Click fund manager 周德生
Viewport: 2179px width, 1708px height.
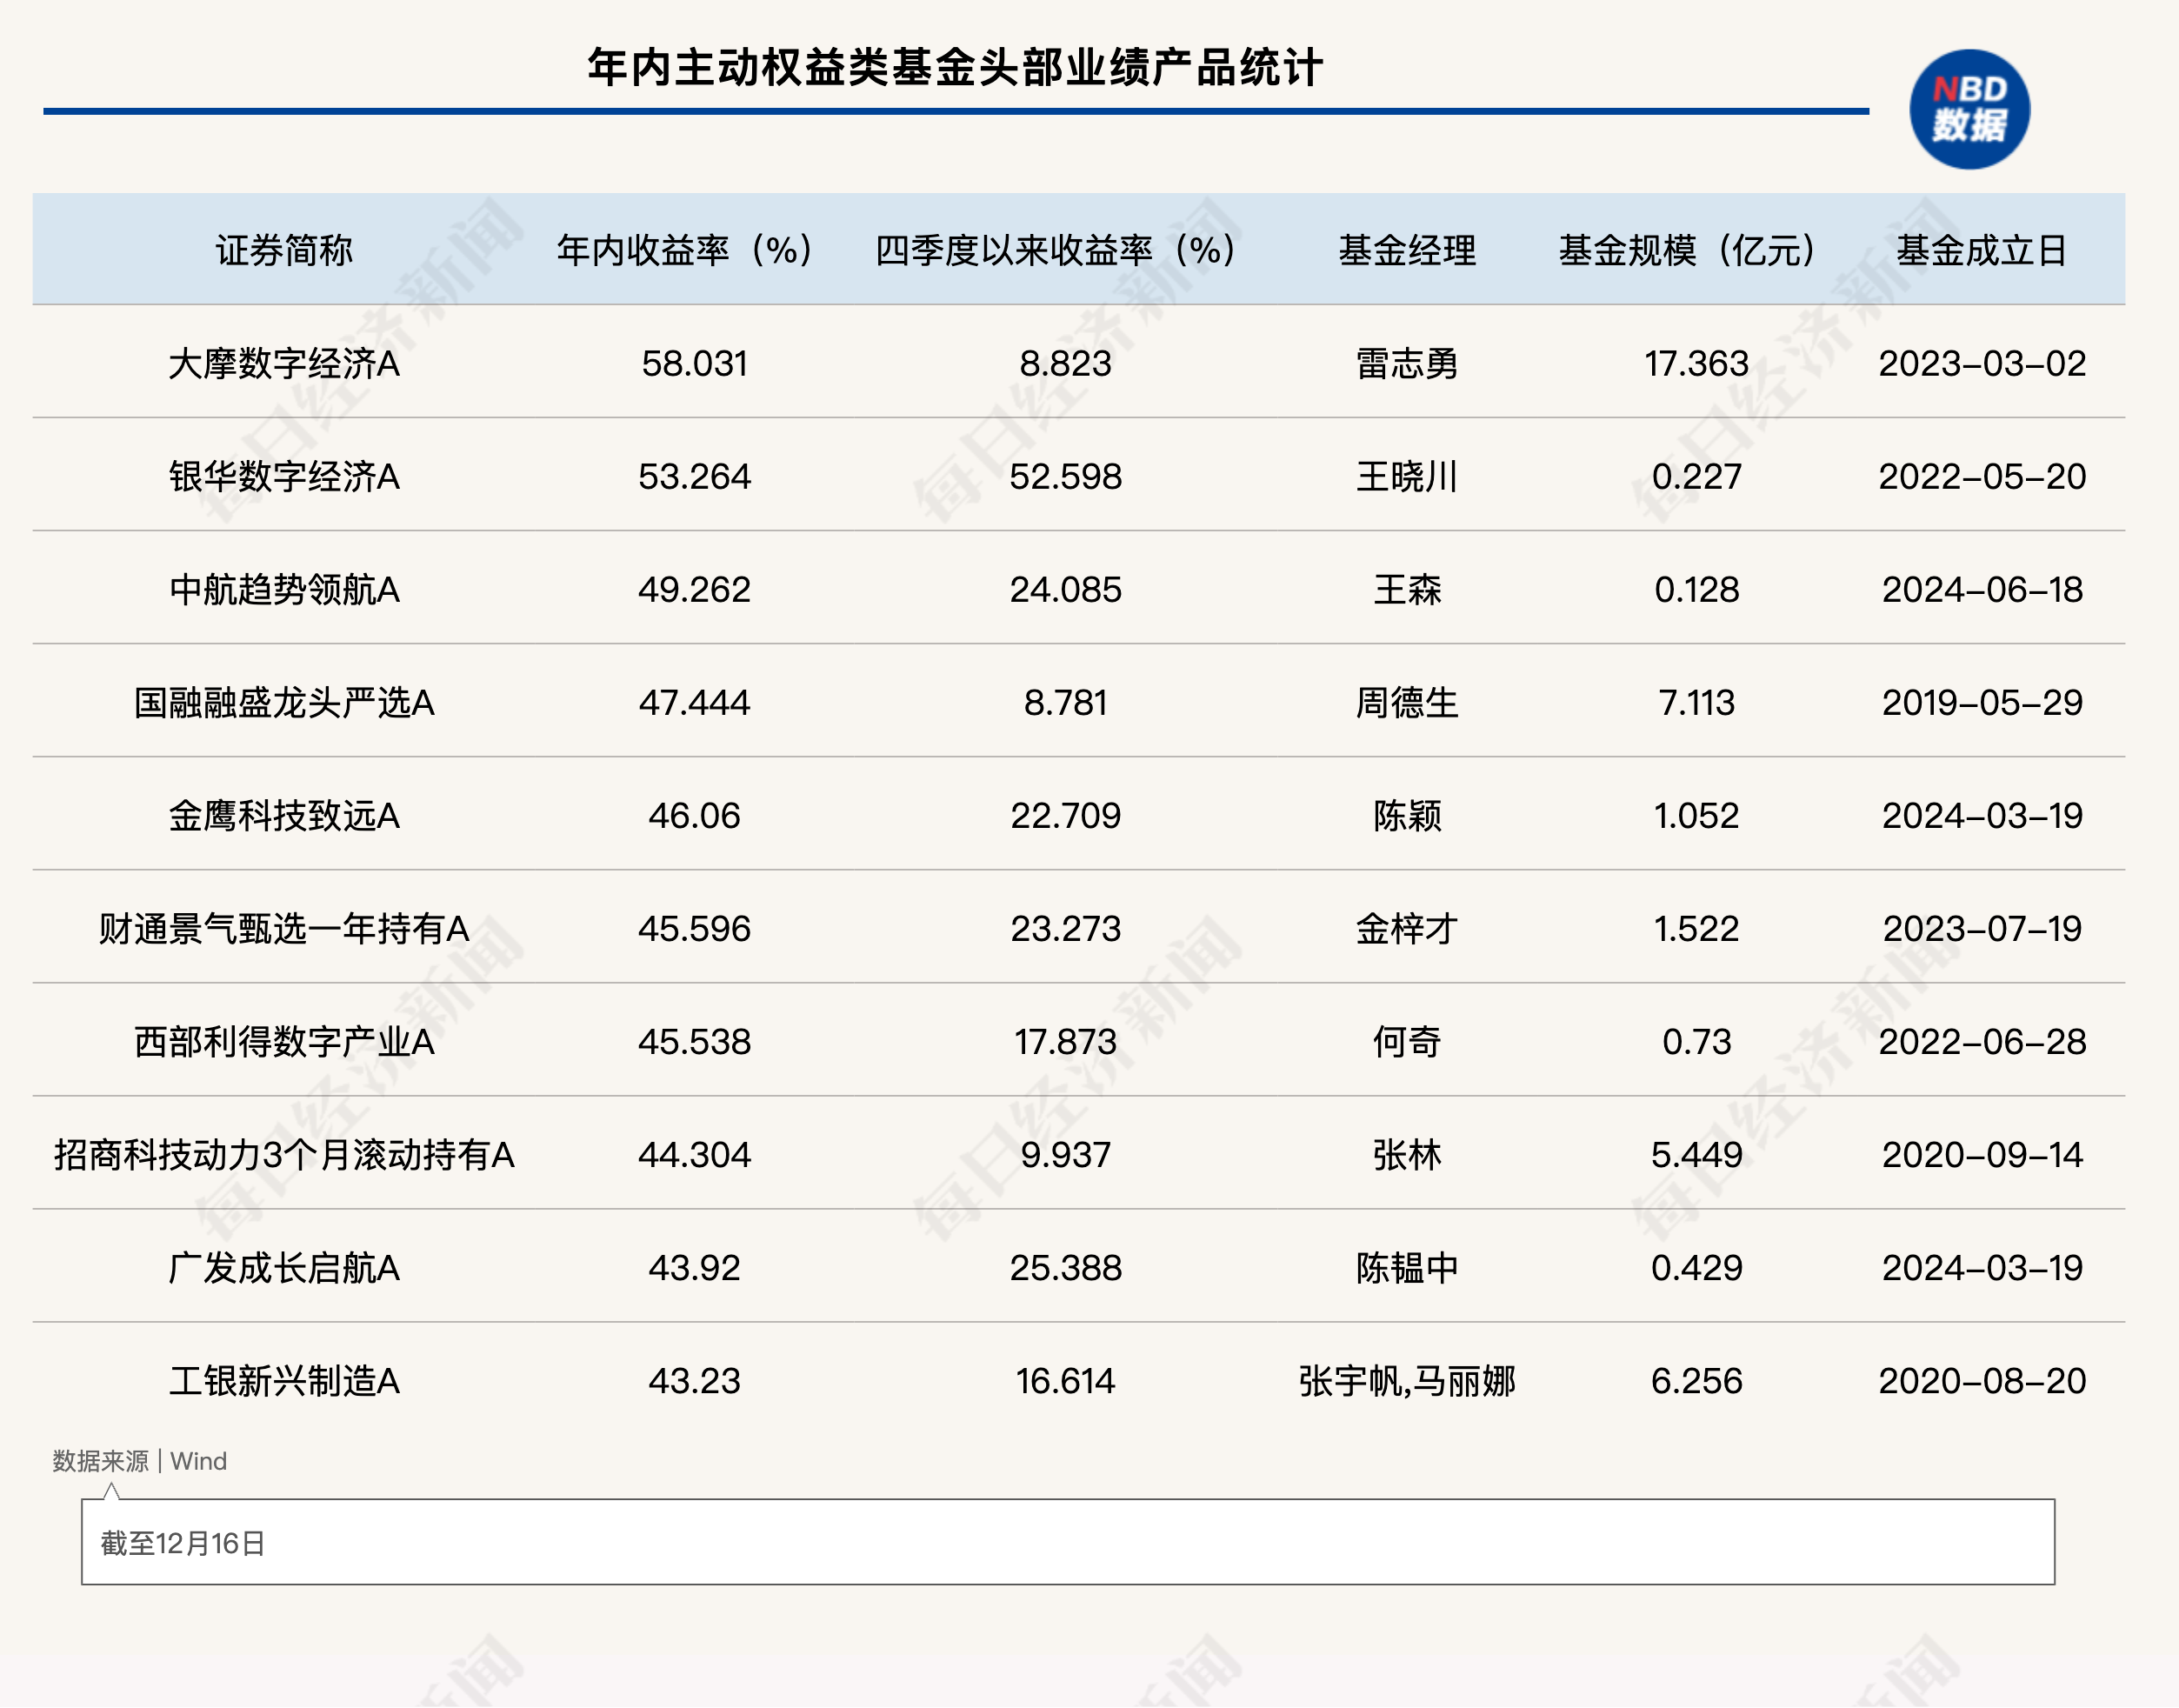1407,702
